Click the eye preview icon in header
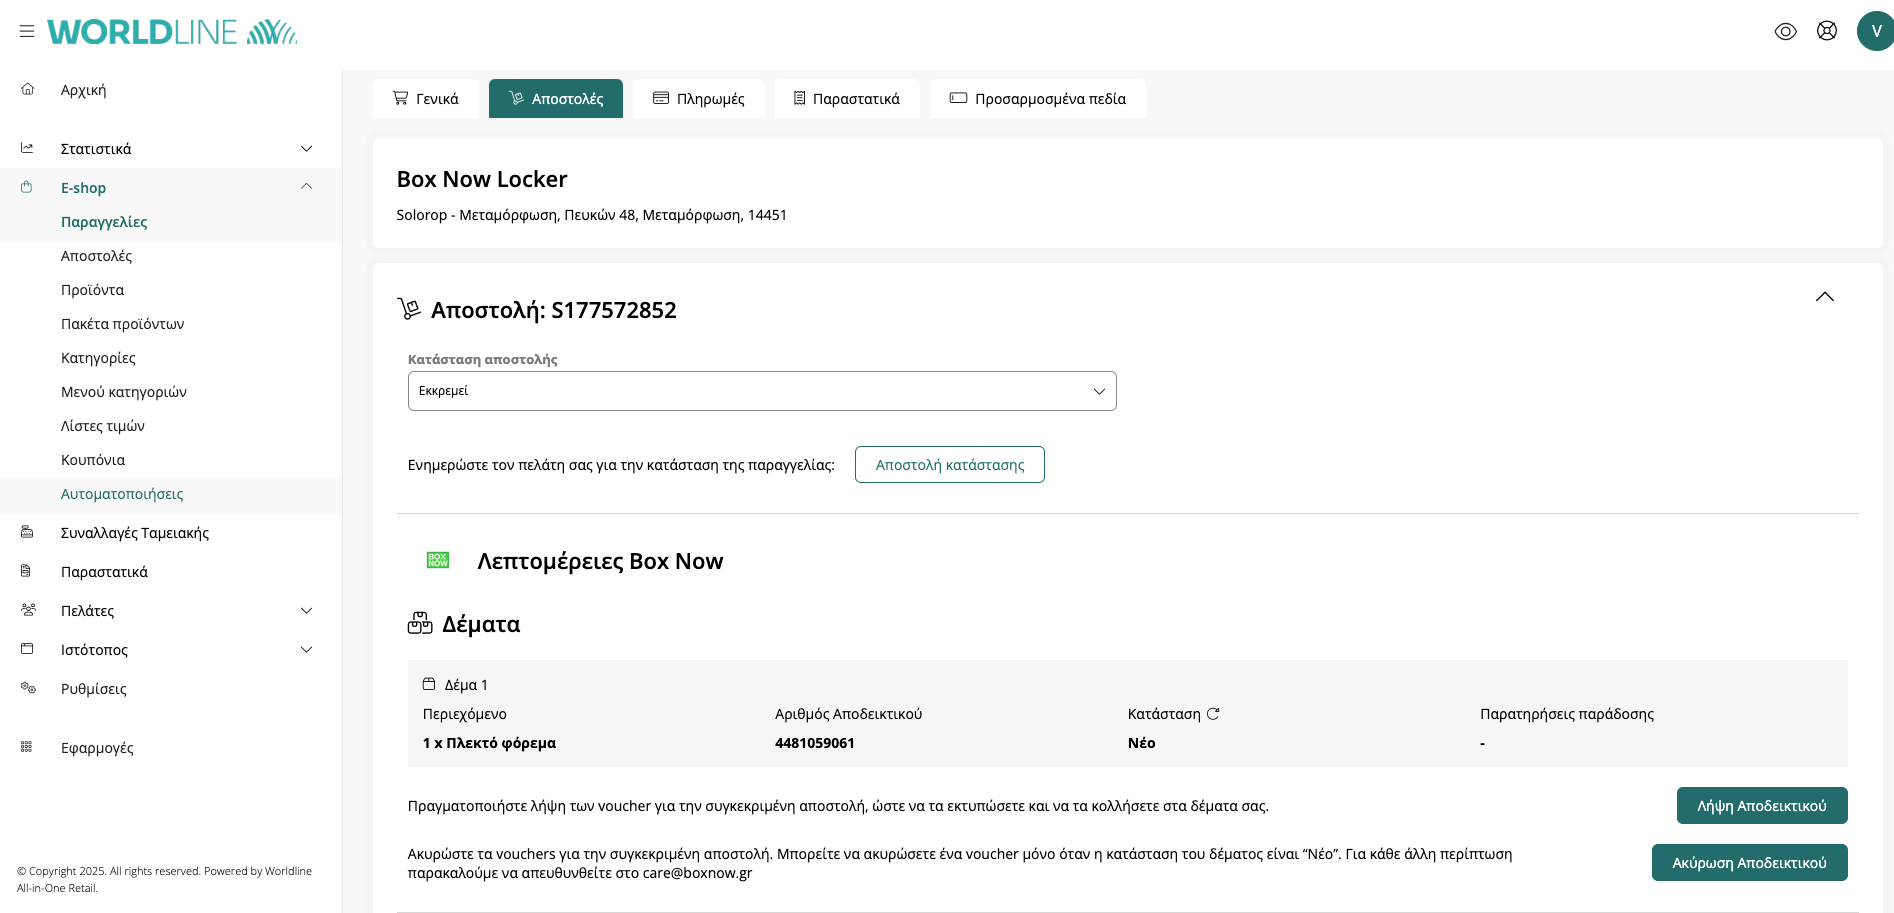The image size is (1894, 913). [1785, 32]
